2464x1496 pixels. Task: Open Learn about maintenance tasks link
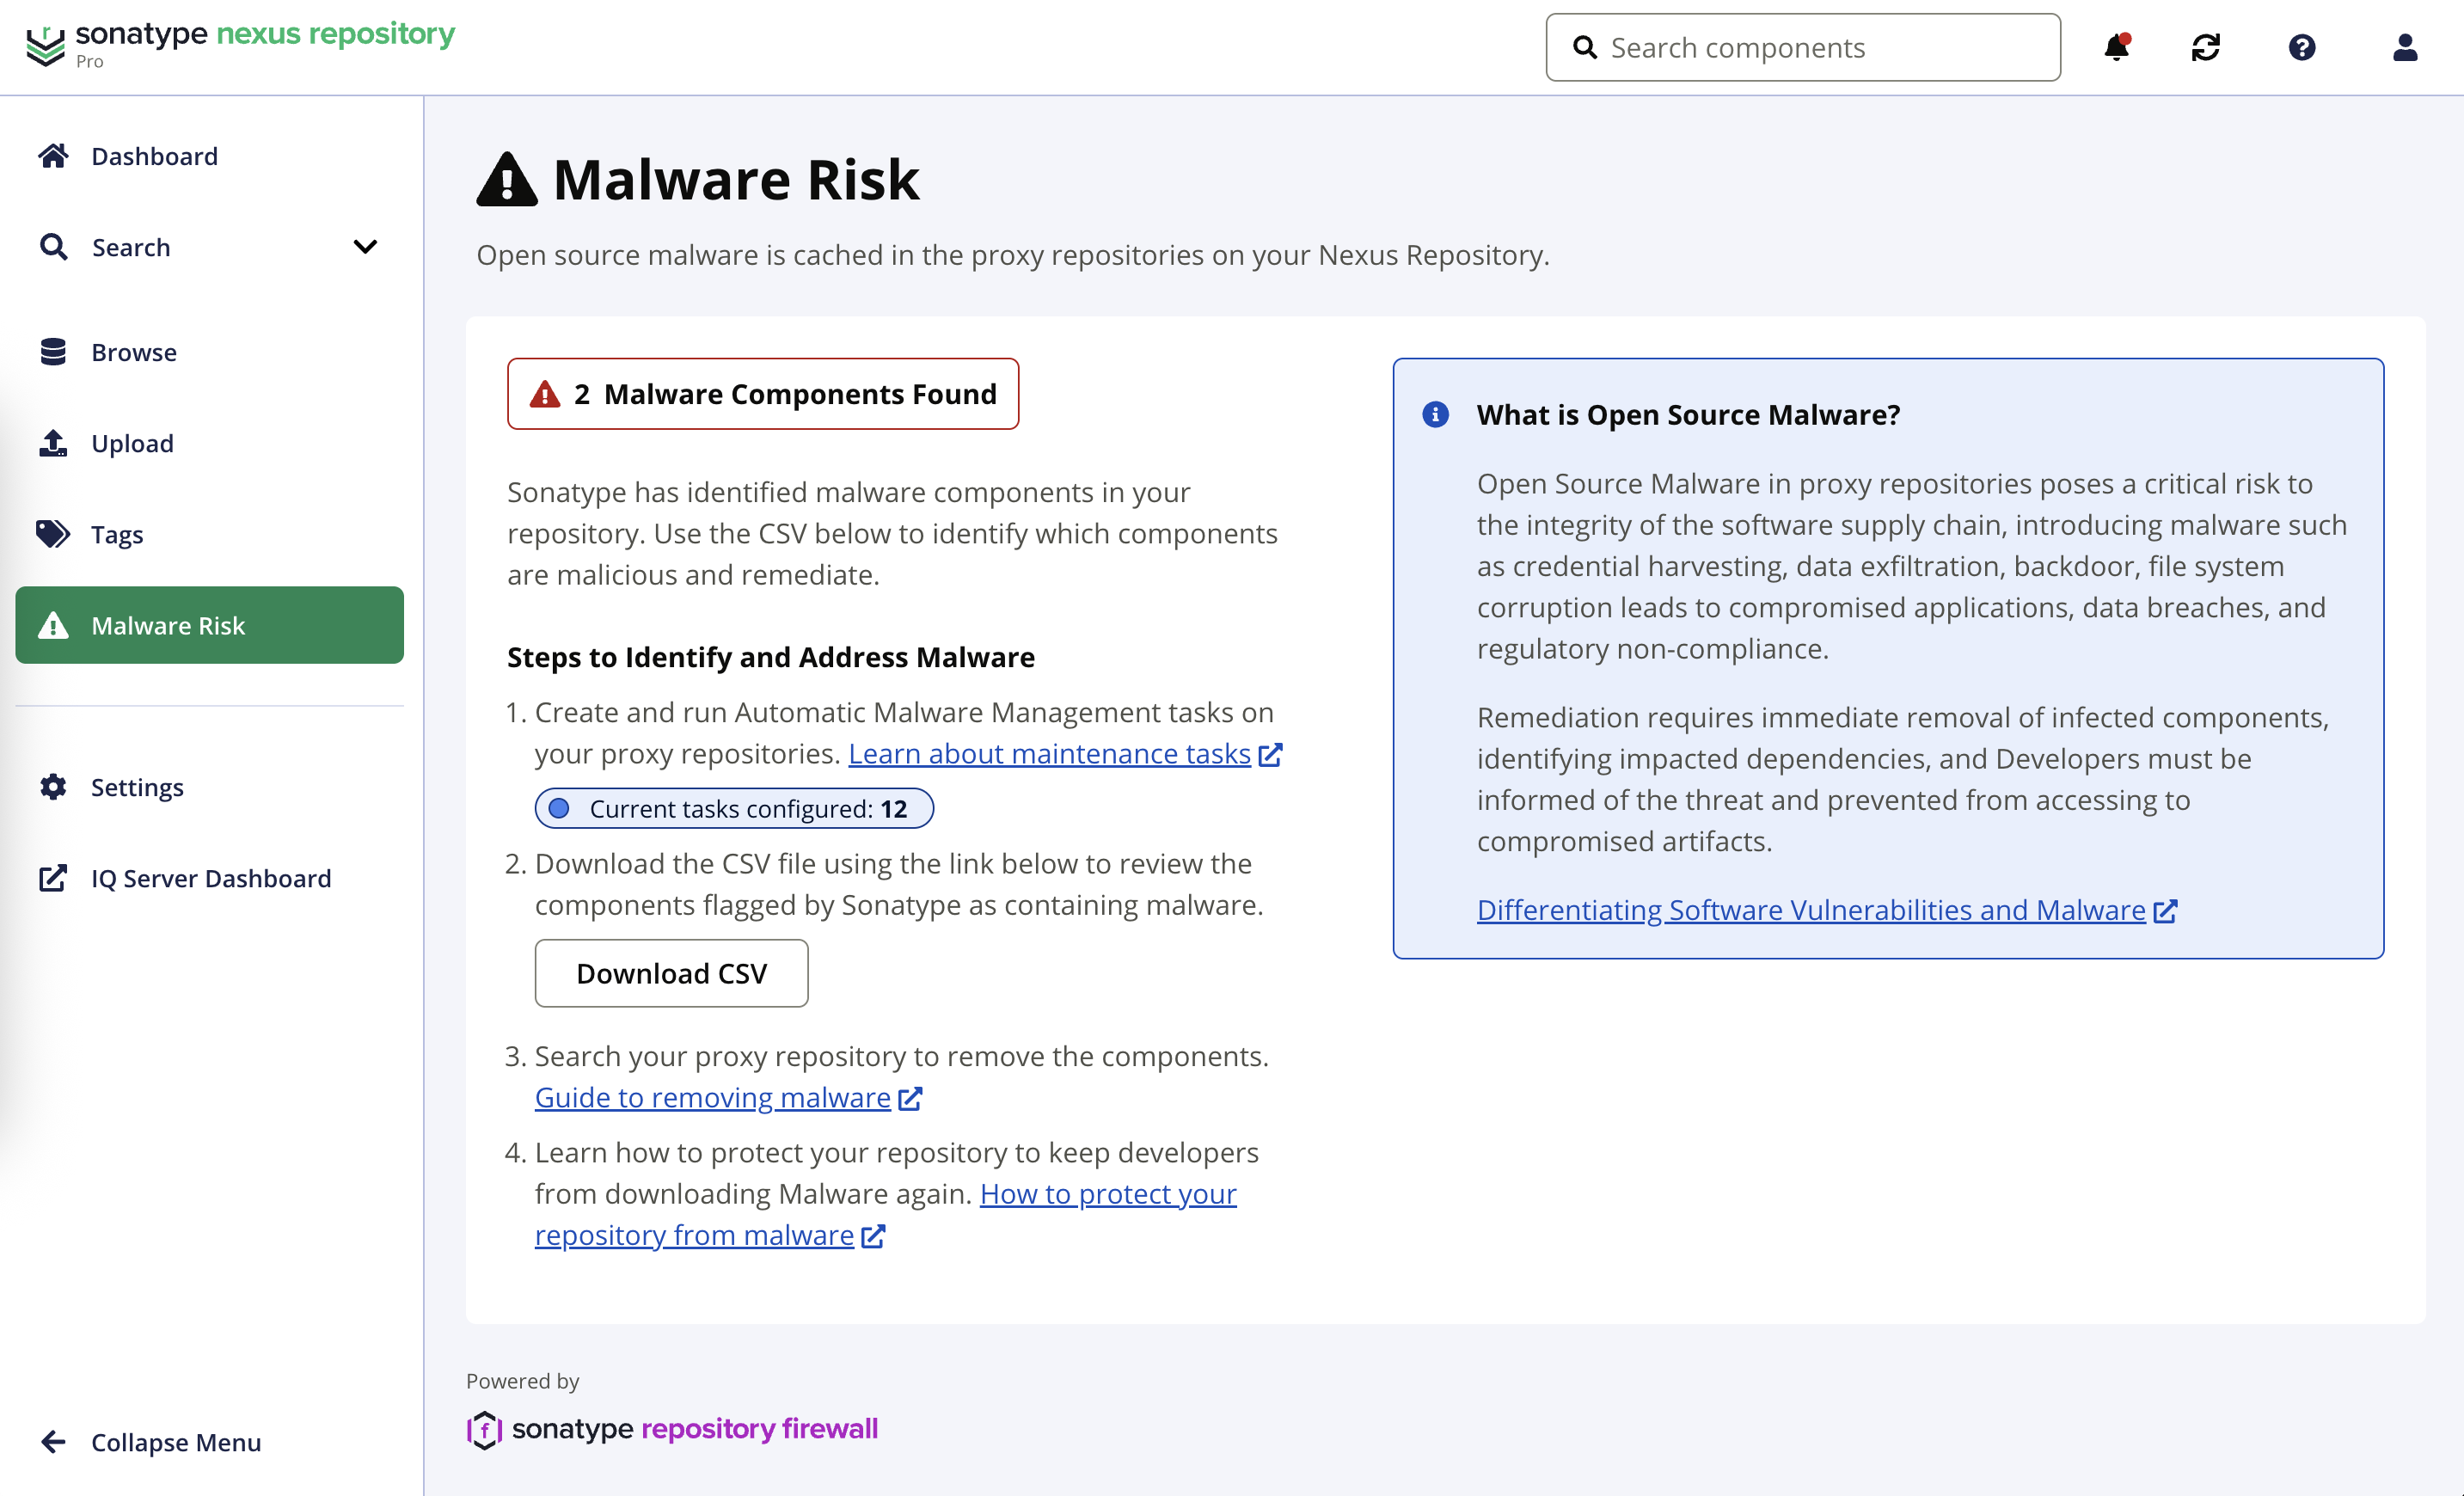coord(1049,754)
